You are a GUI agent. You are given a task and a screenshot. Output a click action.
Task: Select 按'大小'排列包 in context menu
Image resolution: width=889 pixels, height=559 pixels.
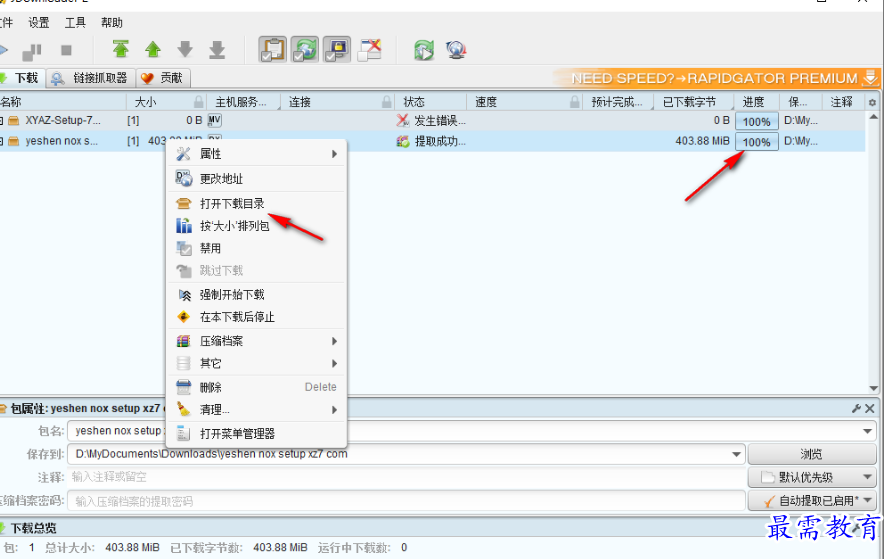click(256, 226)
